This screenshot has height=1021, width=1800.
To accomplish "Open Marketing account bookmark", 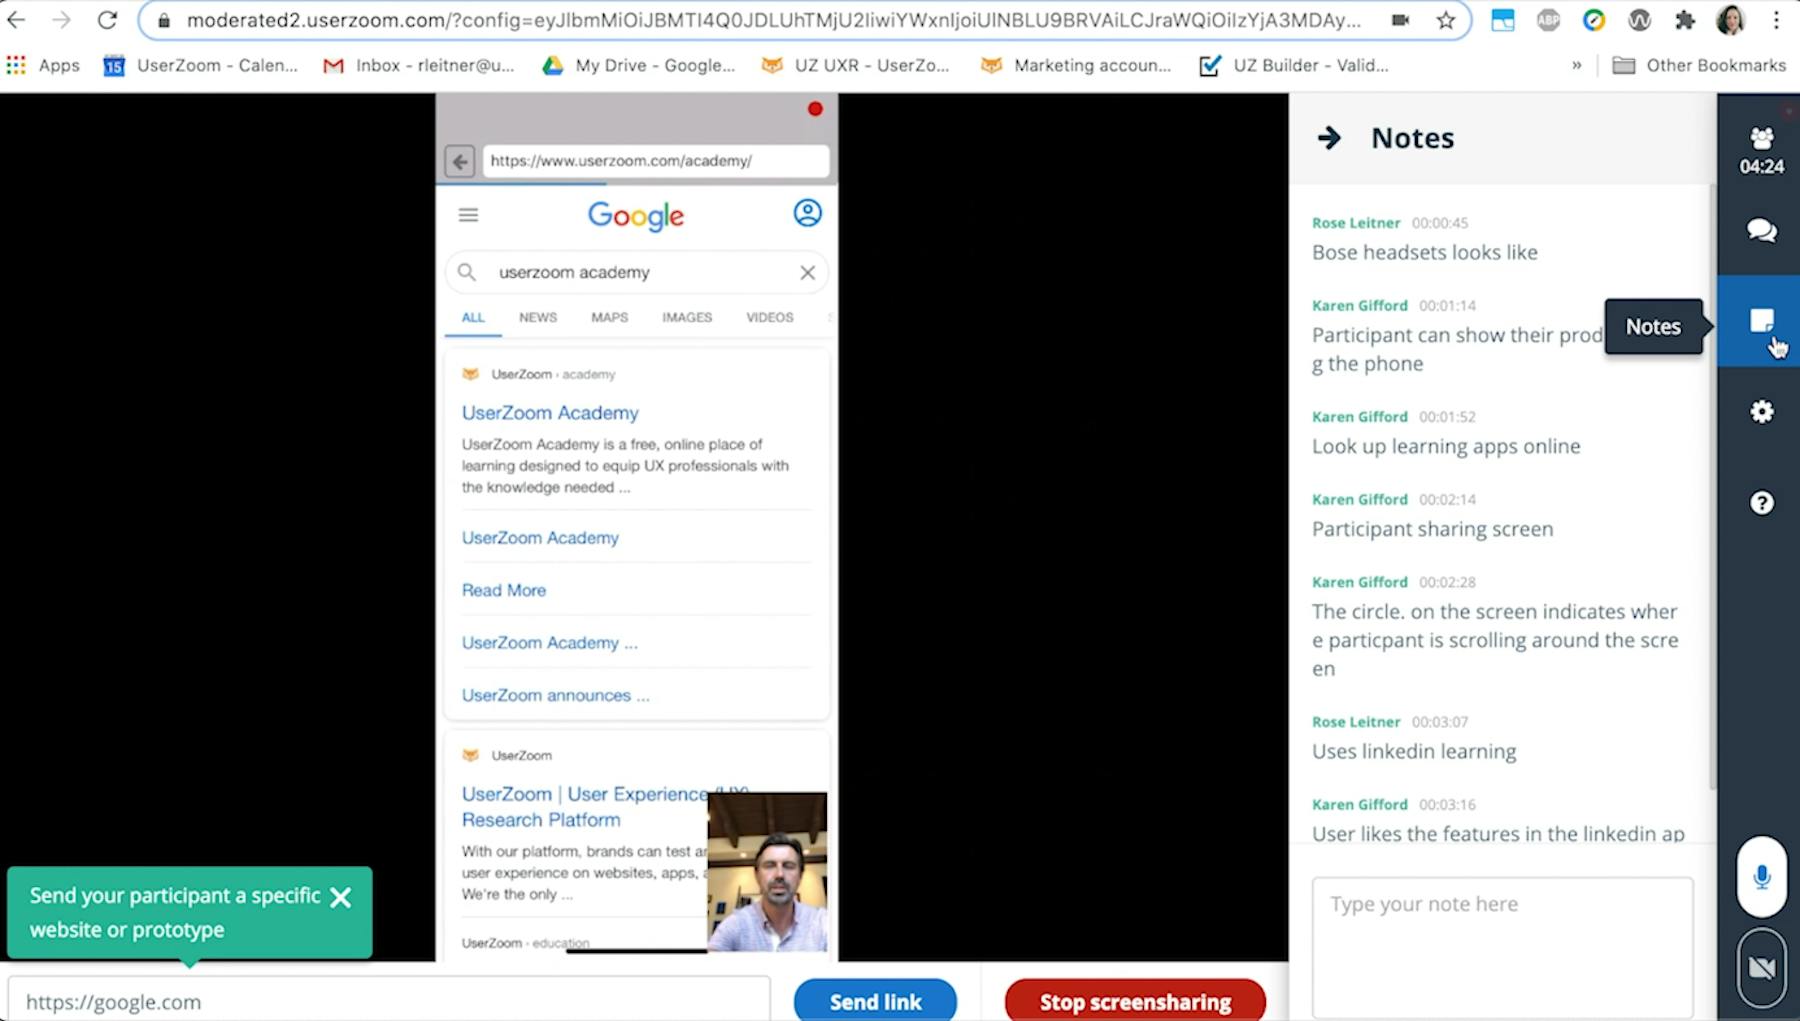I will click(x=1075, y=65).
